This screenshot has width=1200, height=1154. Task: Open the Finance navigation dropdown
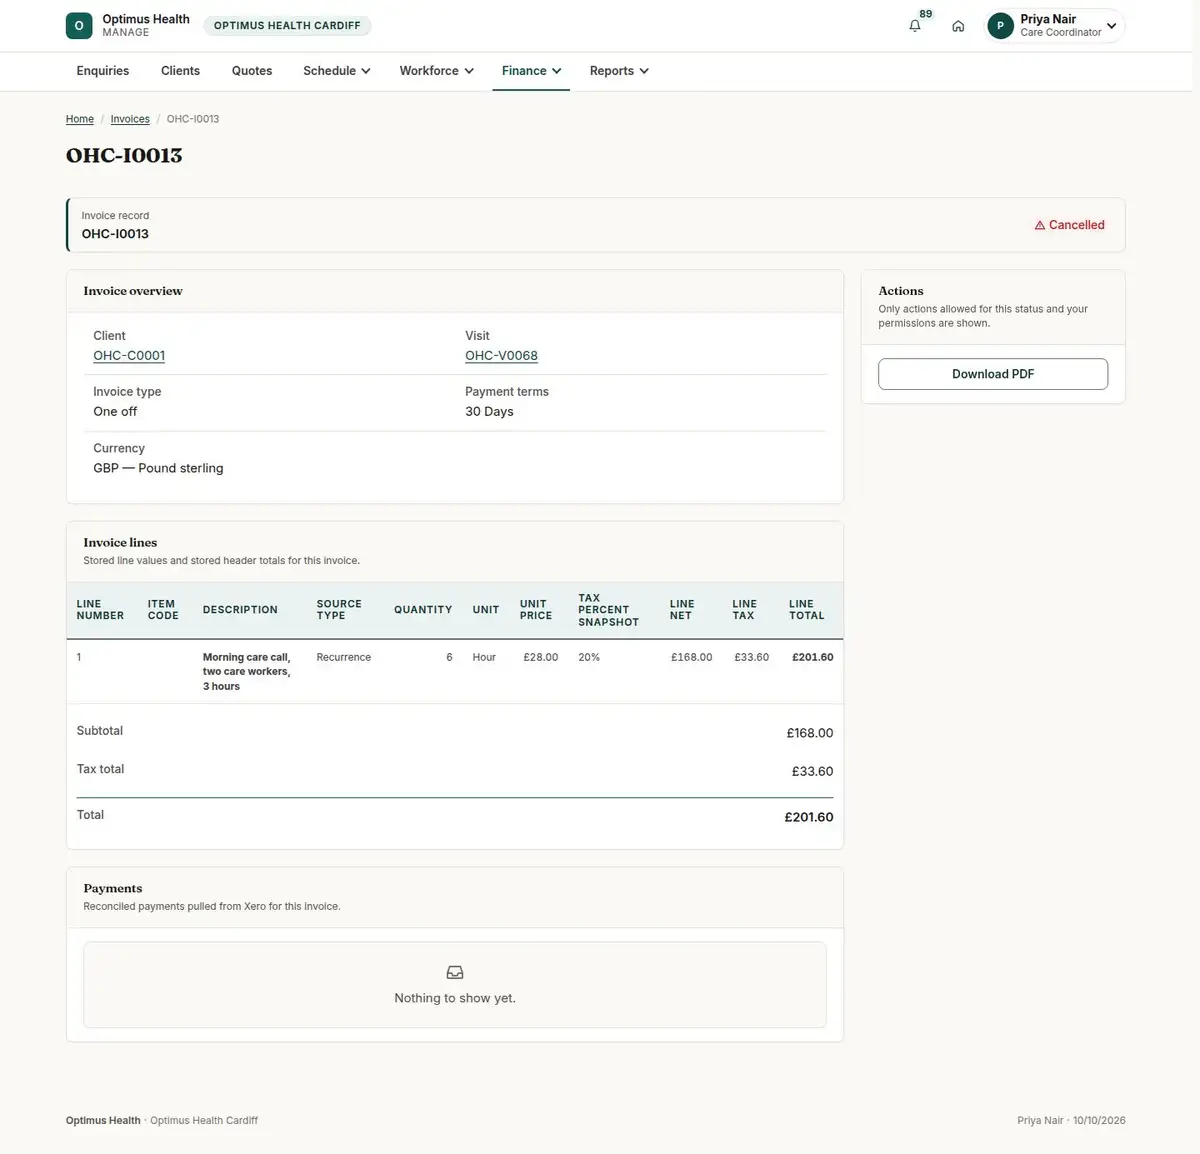pyautogui.click(x=531, y=71)
